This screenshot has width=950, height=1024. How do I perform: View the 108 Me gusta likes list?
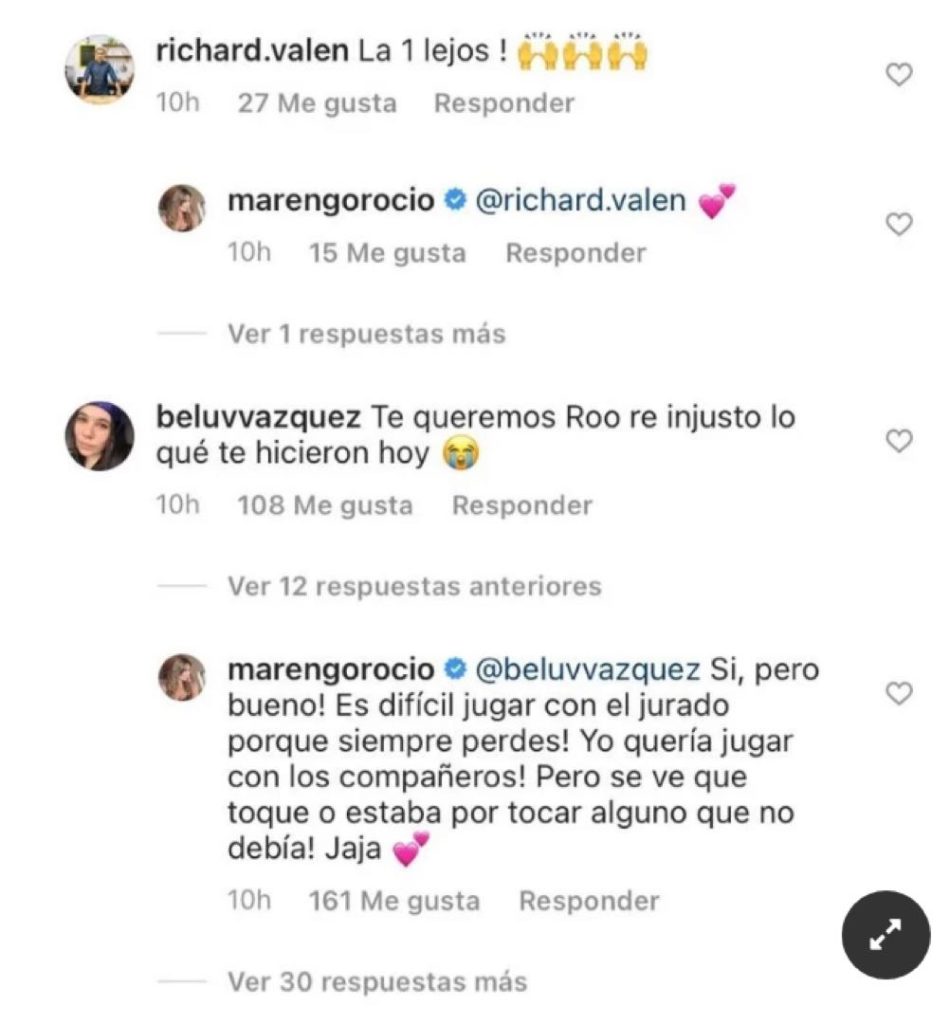pyautogui.click(x=324, y=506)
